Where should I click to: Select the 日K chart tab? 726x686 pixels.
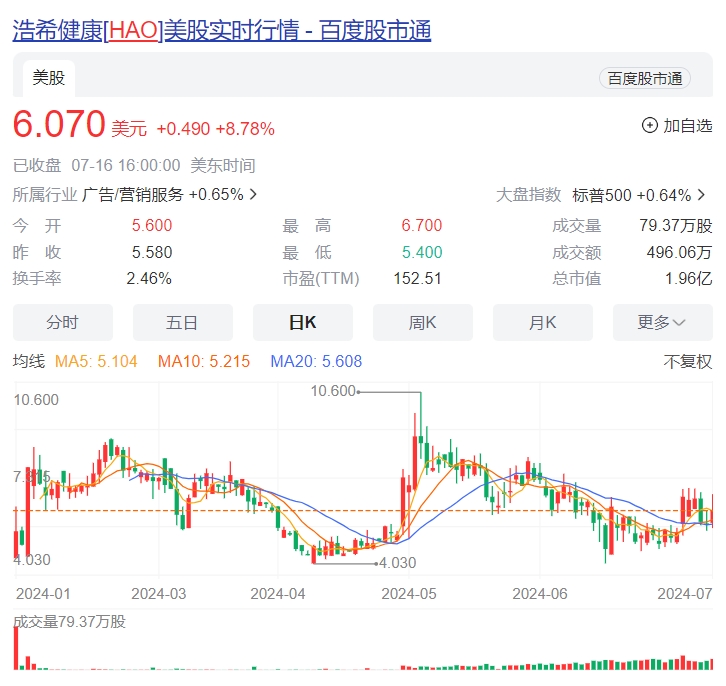302,322
